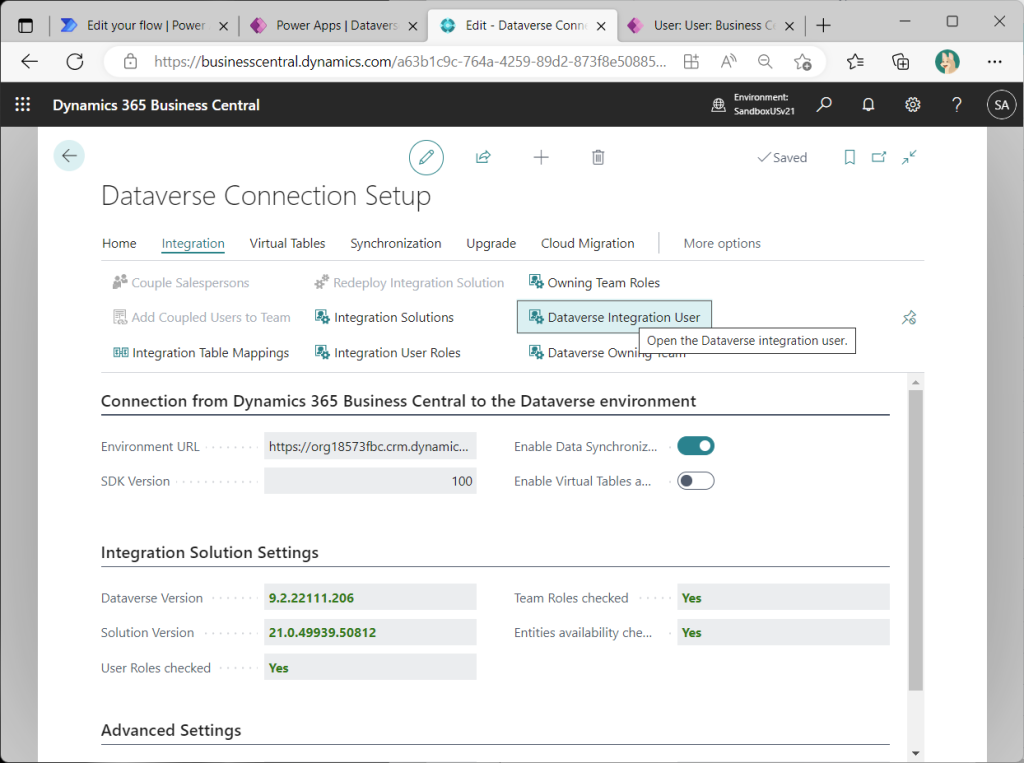The height and width of the screenshot is (763, 1024).
Task: Refresh the browser page
Action: click(75, 62)
